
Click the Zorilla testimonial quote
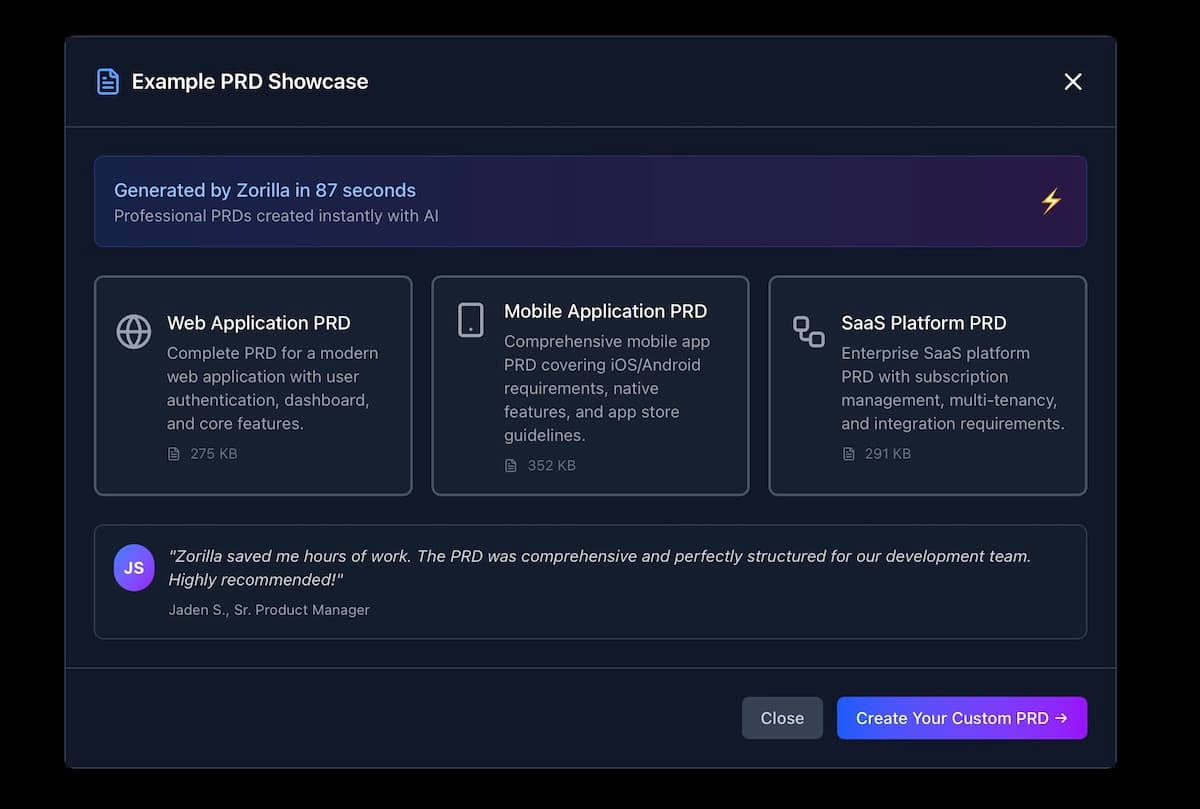point(600,568)
